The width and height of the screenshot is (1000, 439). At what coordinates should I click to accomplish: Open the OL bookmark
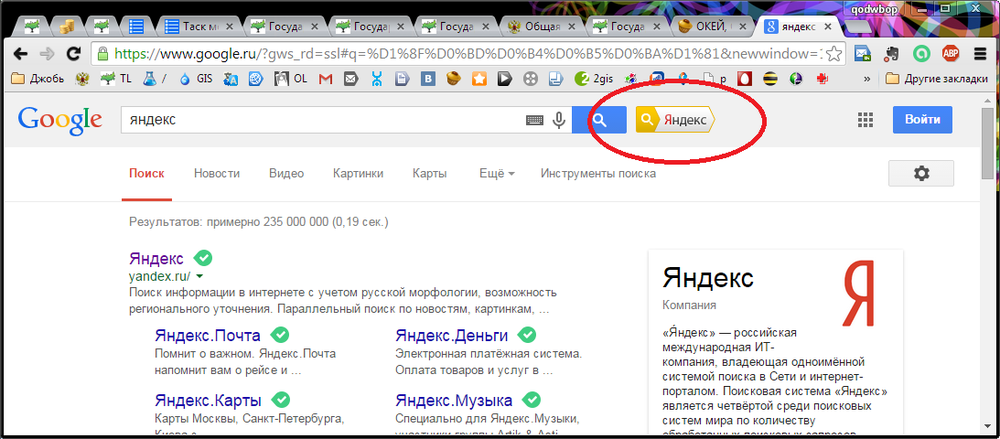[x=291, y=79]
